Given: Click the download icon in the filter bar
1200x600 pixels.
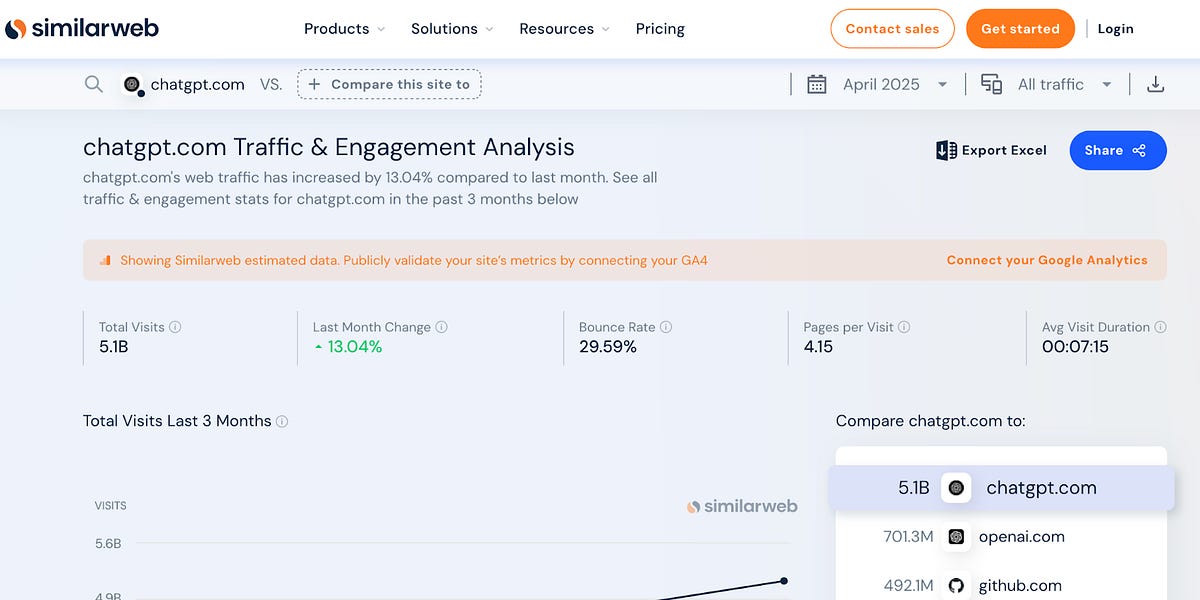Looking at the screenshot, I should [1155, 85].
